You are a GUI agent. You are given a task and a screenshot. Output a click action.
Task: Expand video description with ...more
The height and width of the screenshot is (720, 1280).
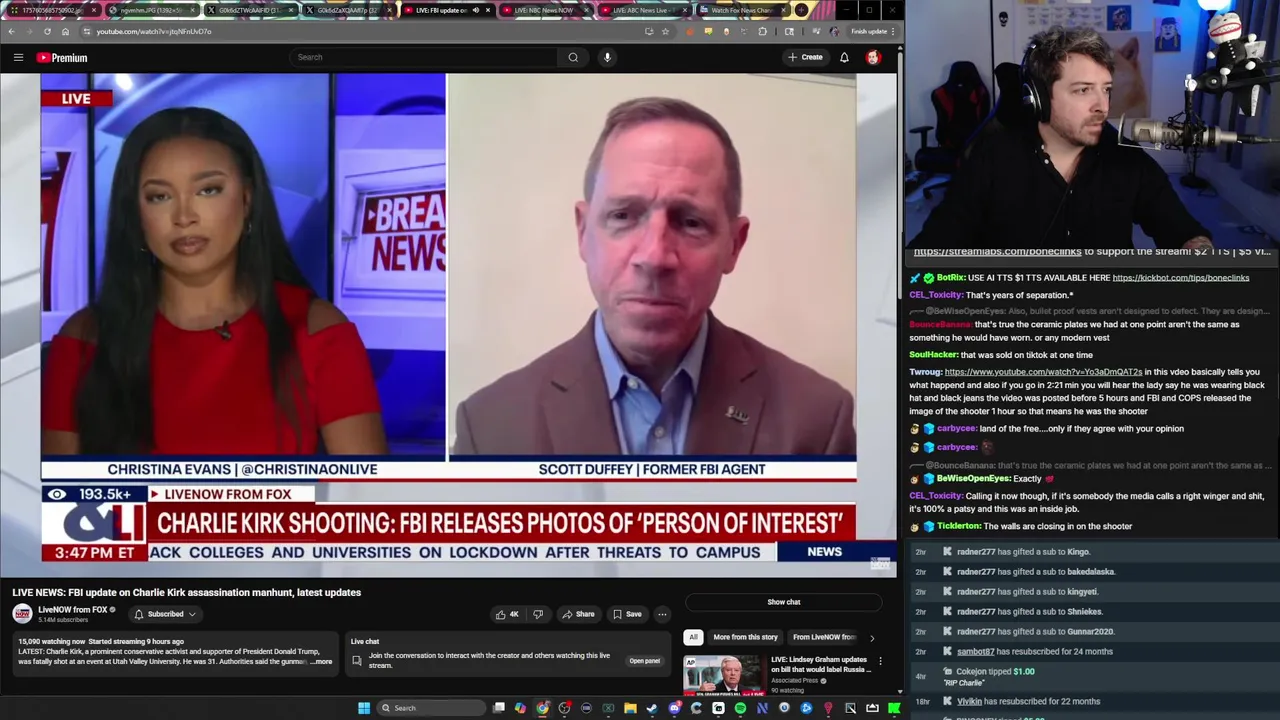[x=321, y=661]
